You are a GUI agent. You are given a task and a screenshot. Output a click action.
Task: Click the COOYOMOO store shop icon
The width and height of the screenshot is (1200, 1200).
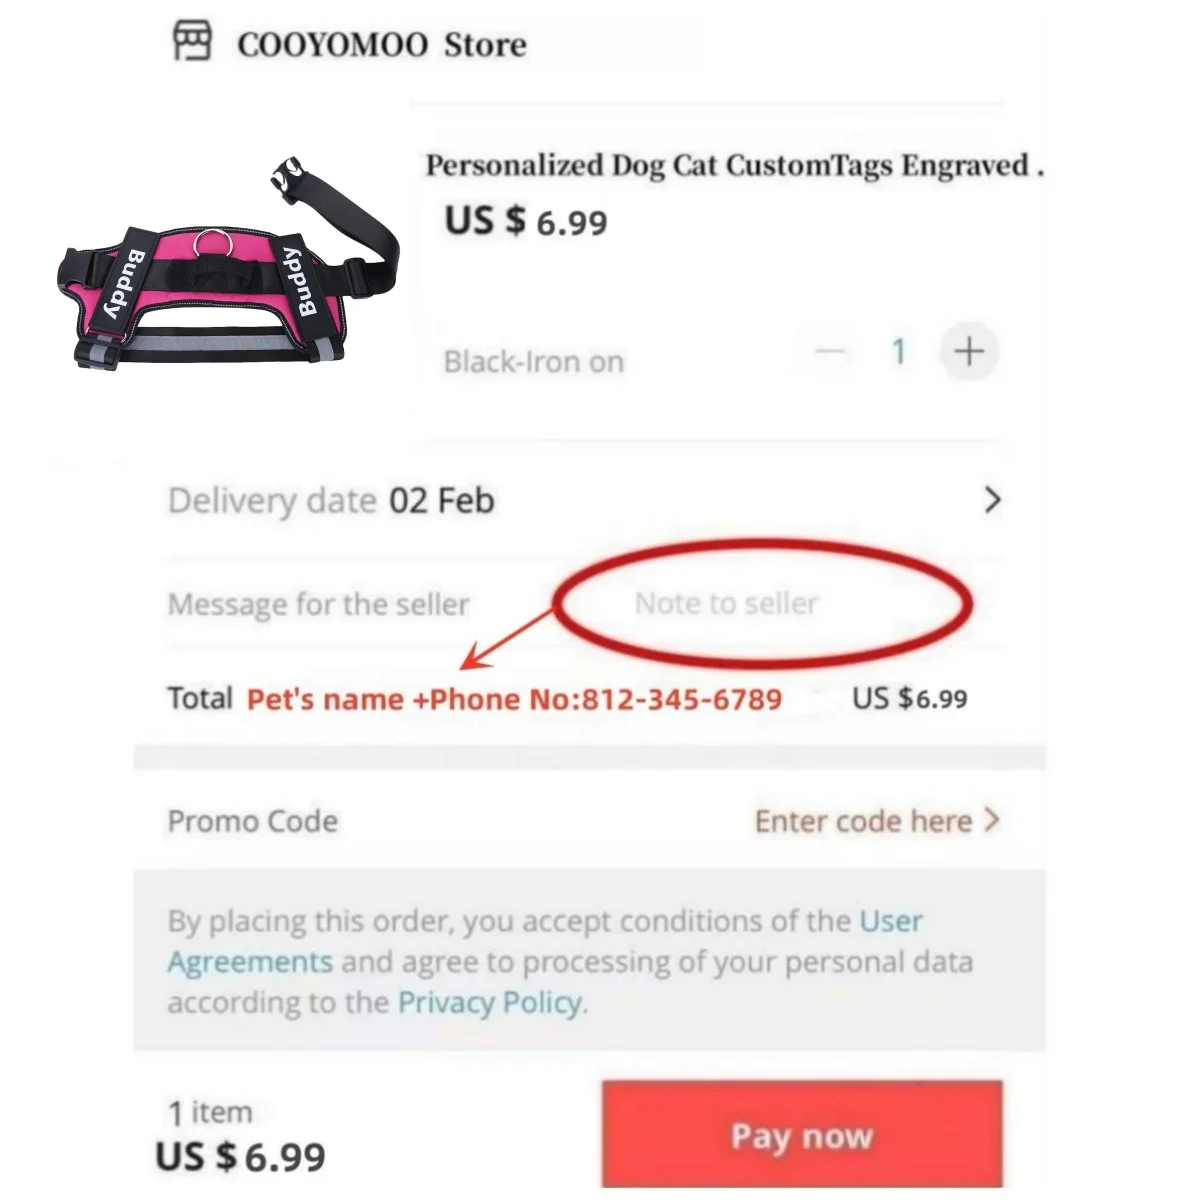coord(192,42)
